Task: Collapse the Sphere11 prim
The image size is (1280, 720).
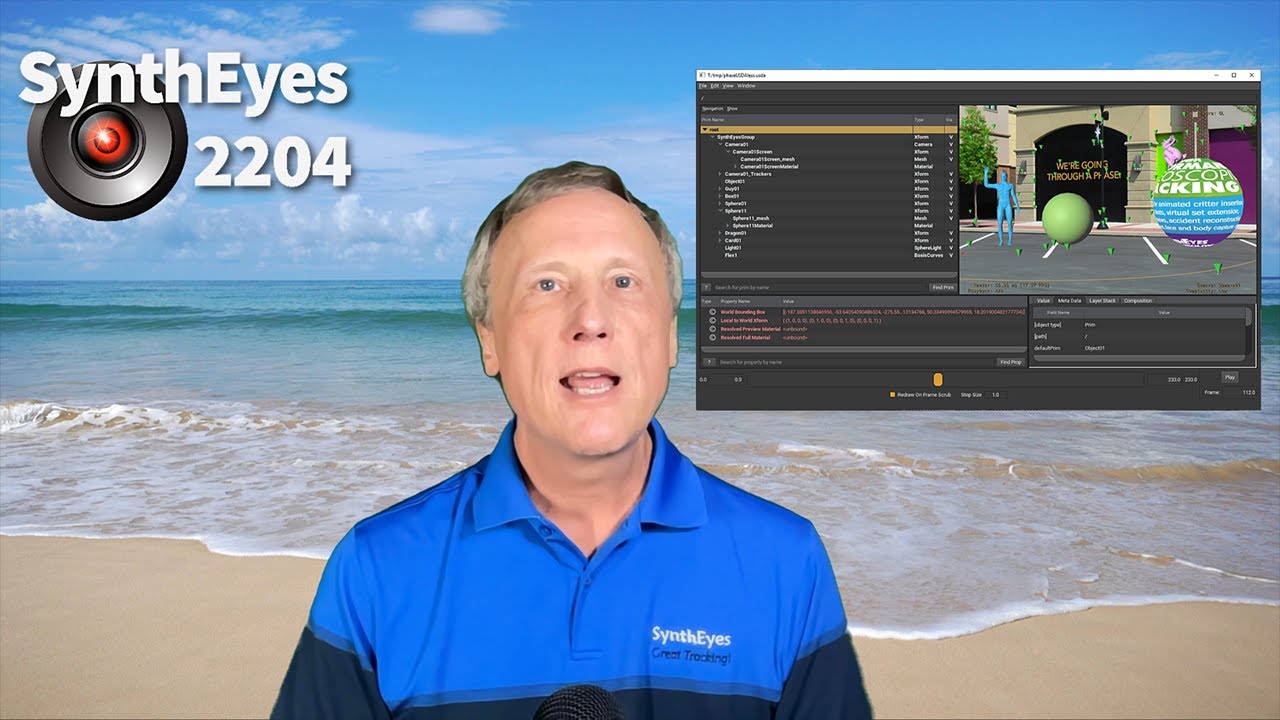Action: pyautogui.click(x=720, y=211)
